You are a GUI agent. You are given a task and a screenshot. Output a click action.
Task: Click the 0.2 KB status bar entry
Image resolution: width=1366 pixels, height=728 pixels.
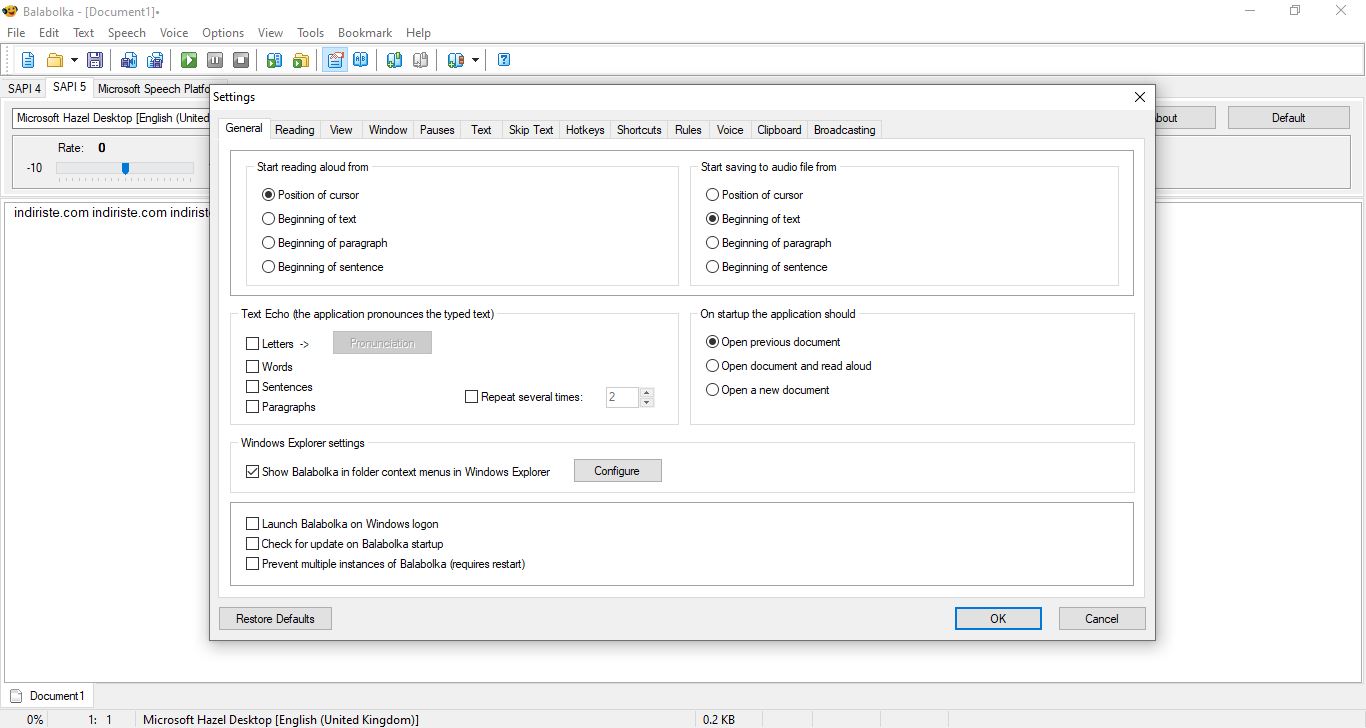click(x=719, y=720)
